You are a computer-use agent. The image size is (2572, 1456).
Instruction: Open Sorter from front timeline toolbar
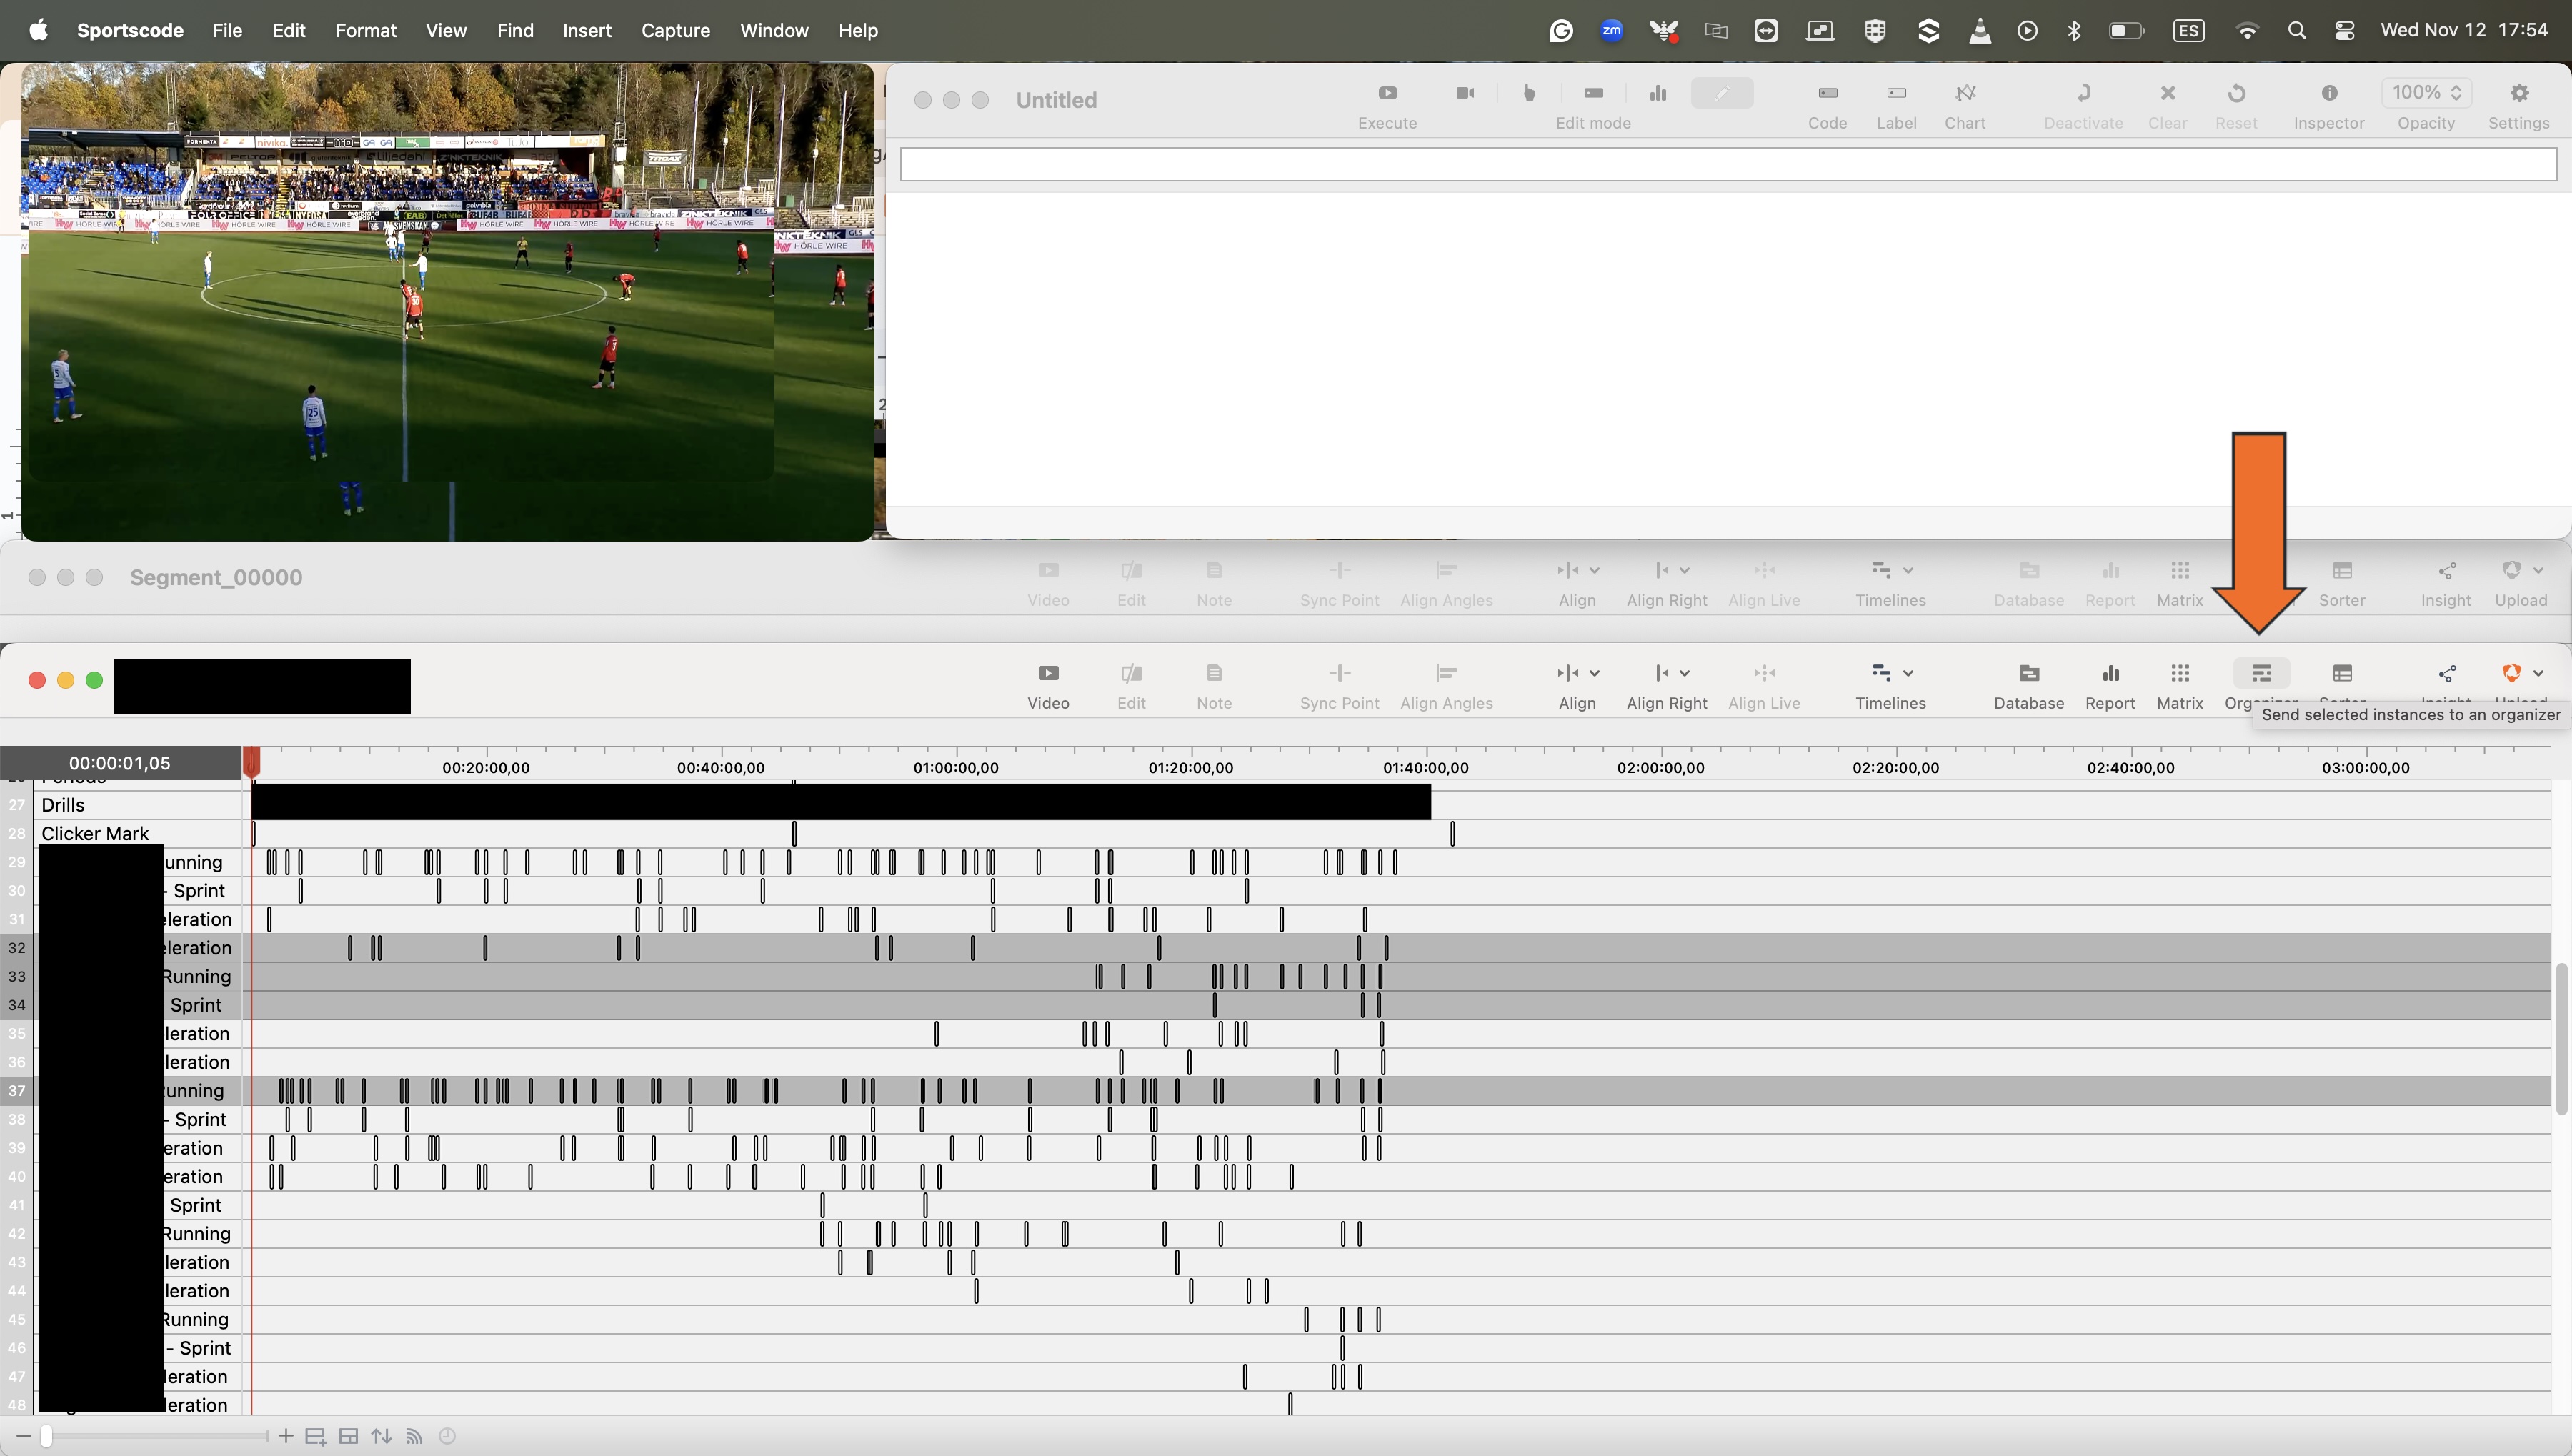click(2342, 673)
